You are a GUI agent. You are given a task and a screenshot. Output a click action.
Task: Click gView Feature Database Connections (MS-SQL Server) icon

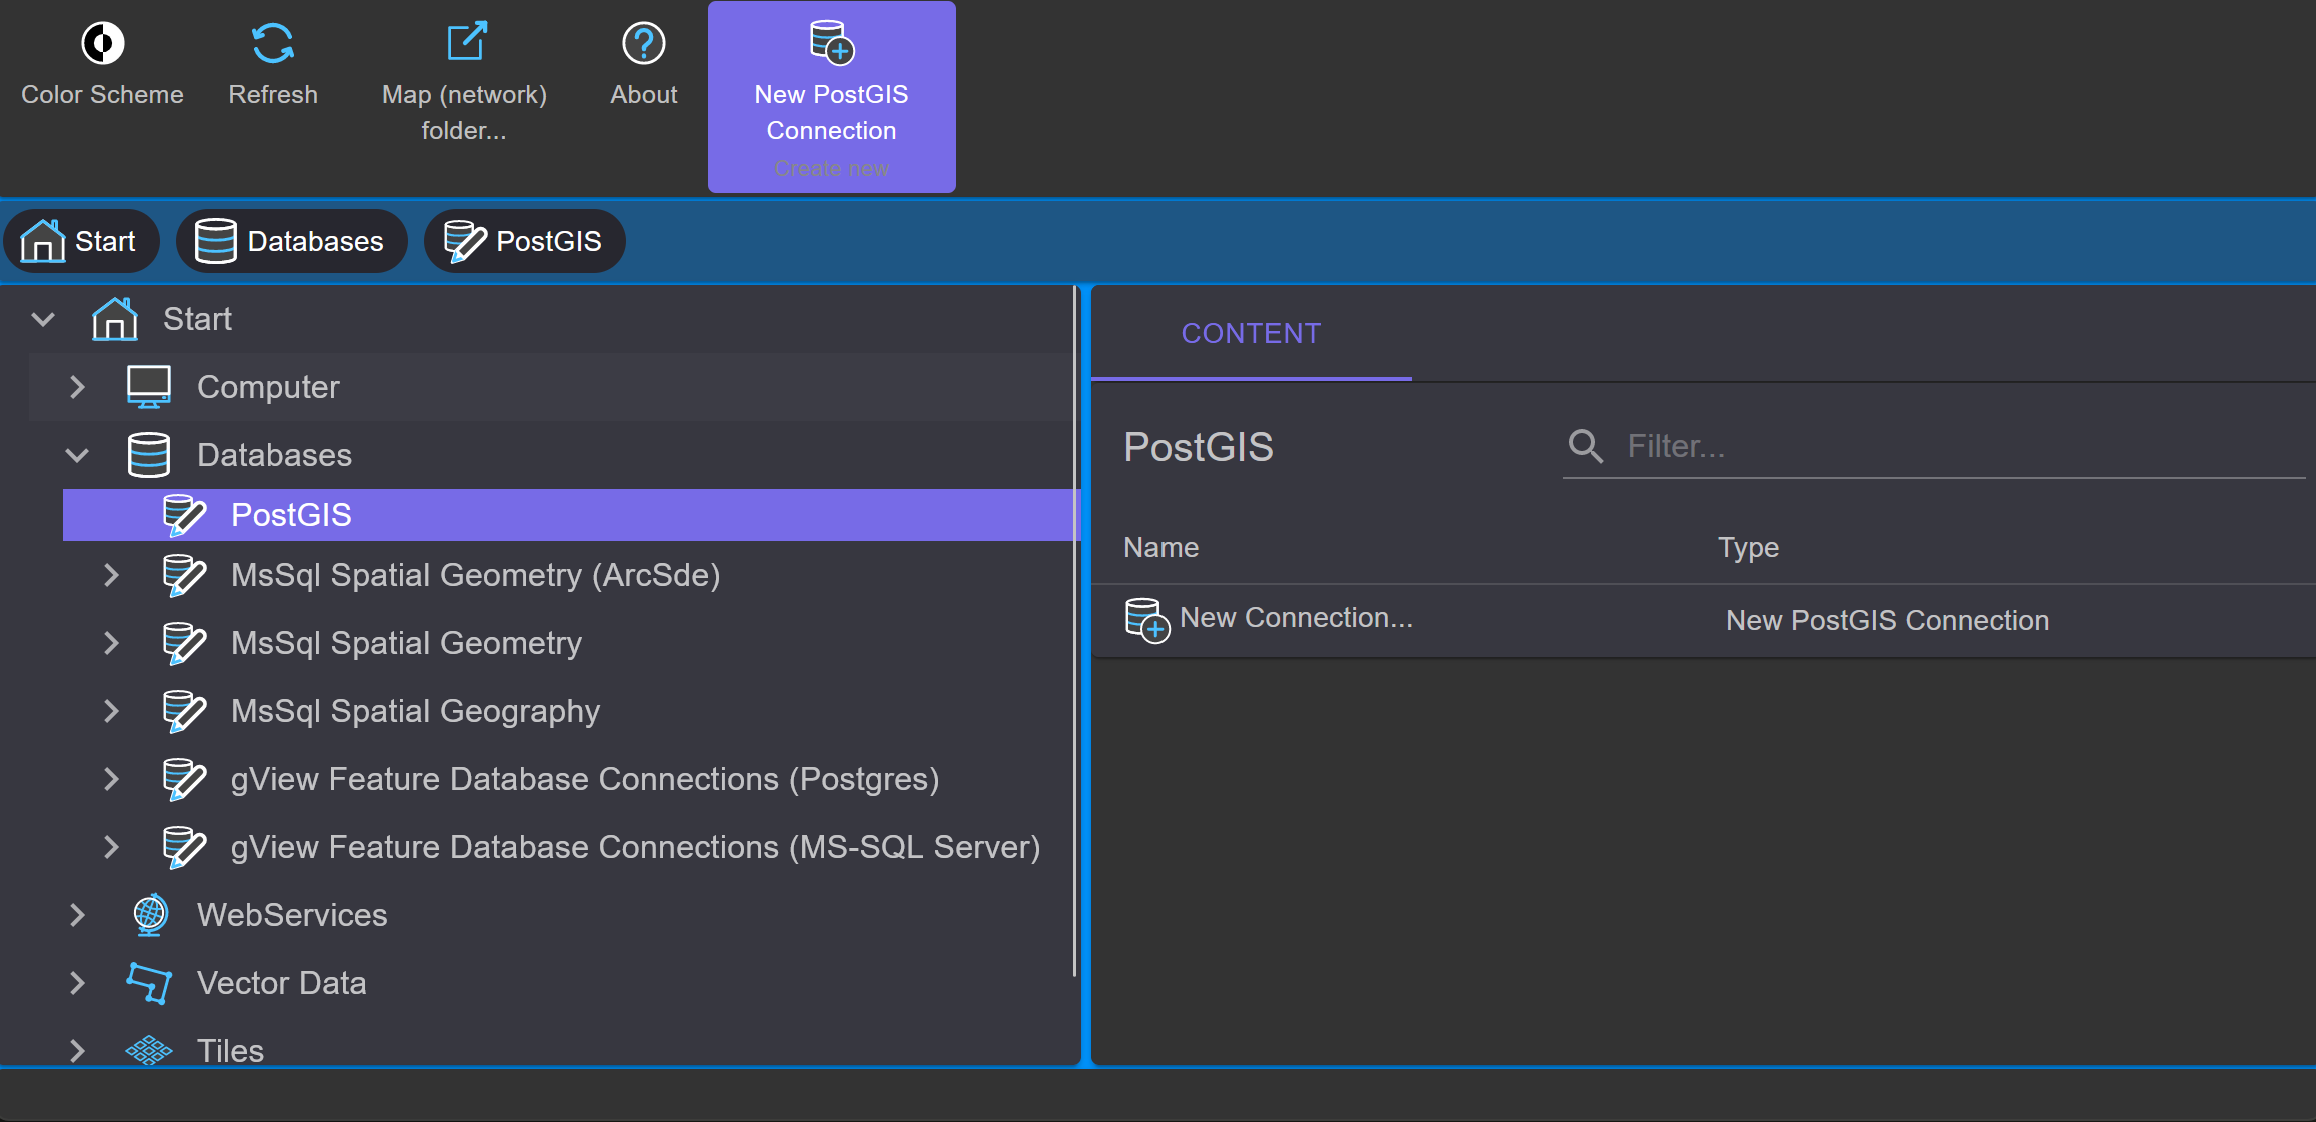click(184, 847)
